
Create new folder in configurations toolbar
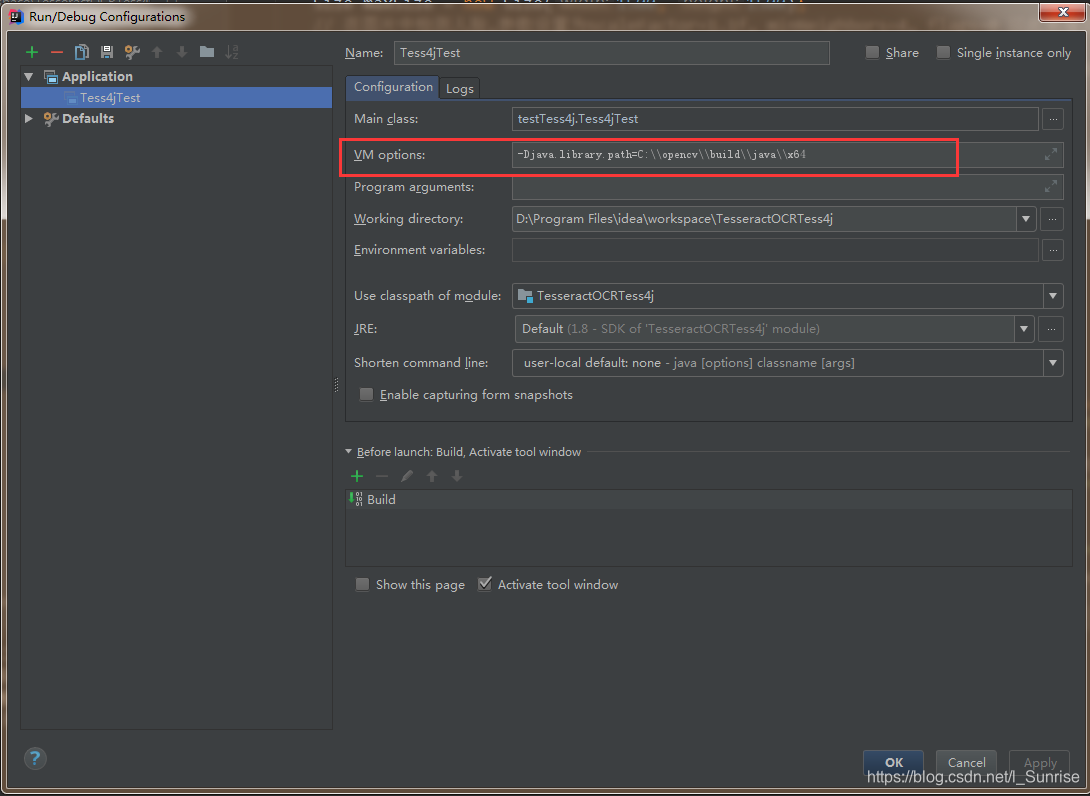pyautogui.click(x=206, y=51)
